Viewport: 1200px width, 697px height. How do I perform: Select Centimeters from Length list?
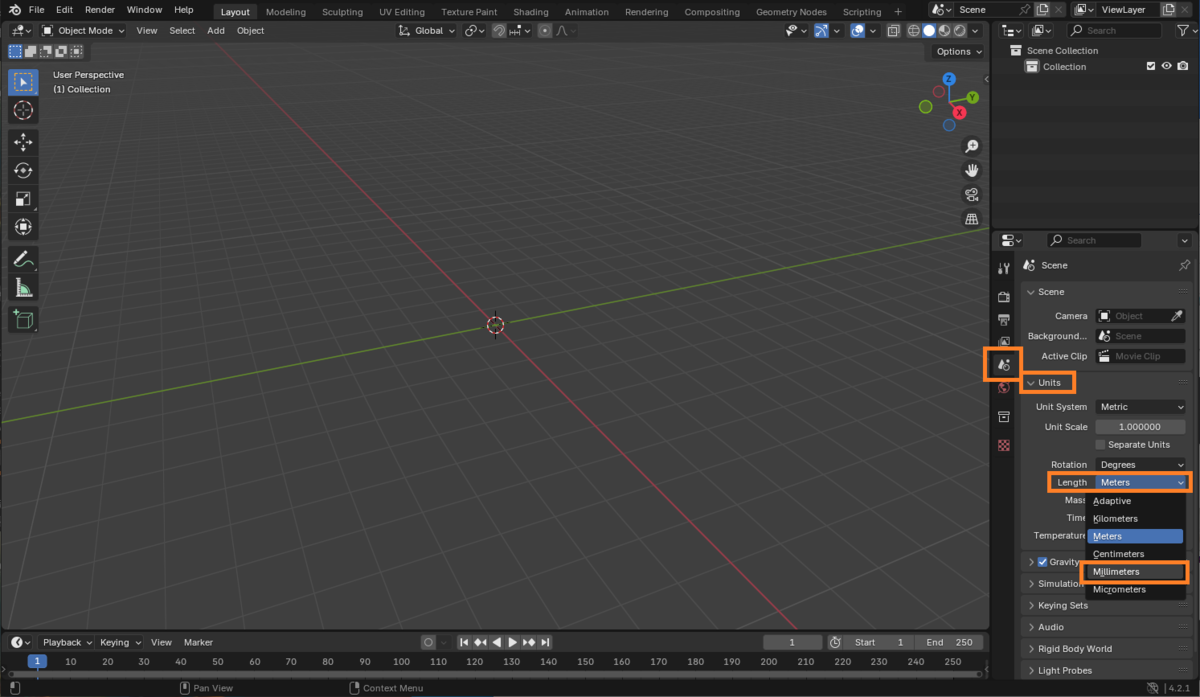pyautogui.click(x=1136, y=554)
